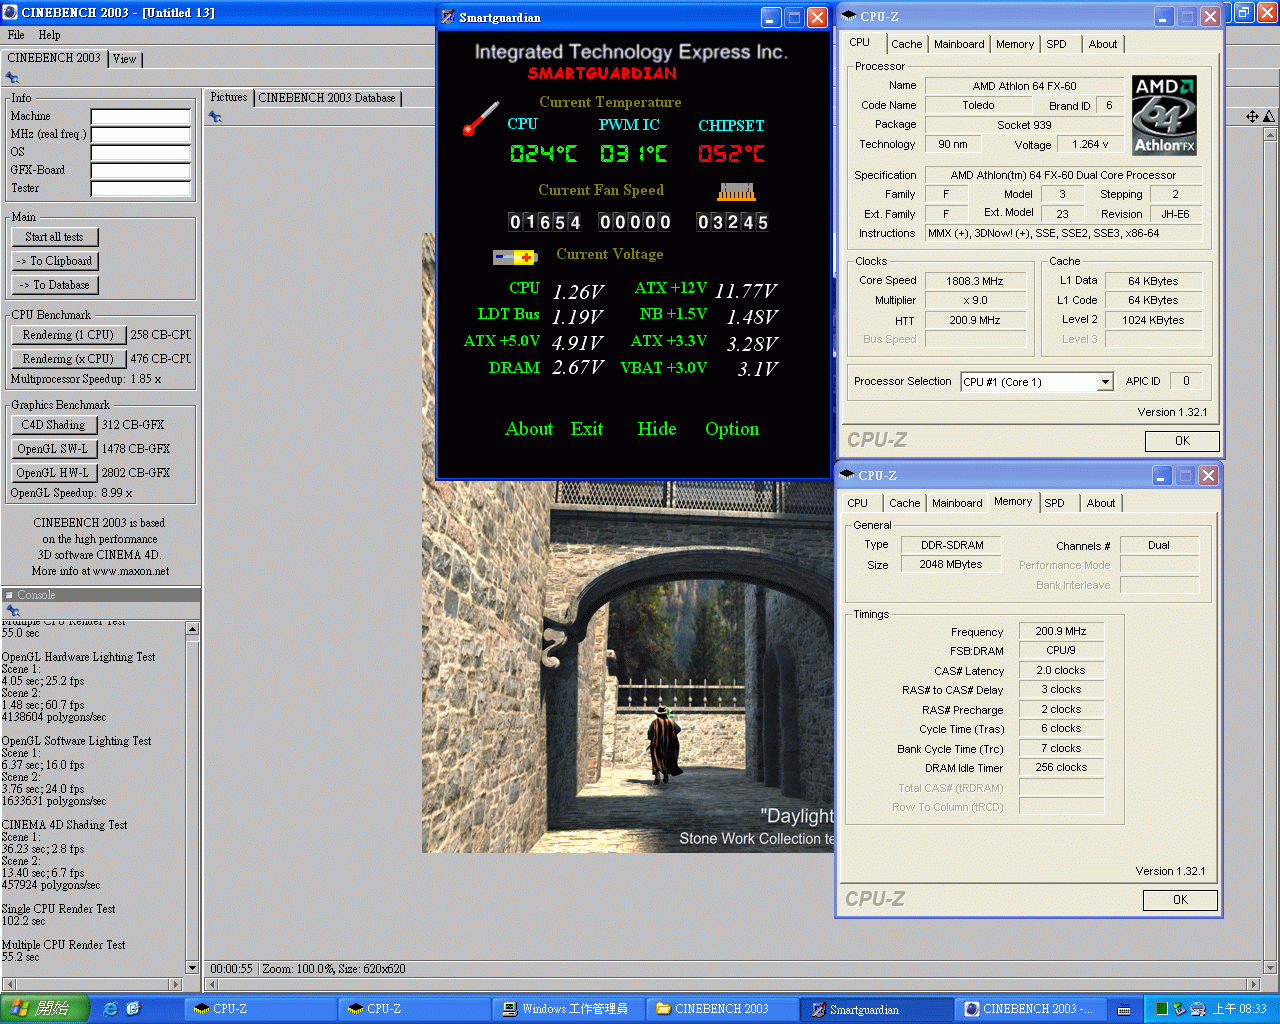The width and height of the screenshot is (1280, 1024).
Task: Open Cache tab in upper CPU-Z window
Action: click(x=907, y=44)
